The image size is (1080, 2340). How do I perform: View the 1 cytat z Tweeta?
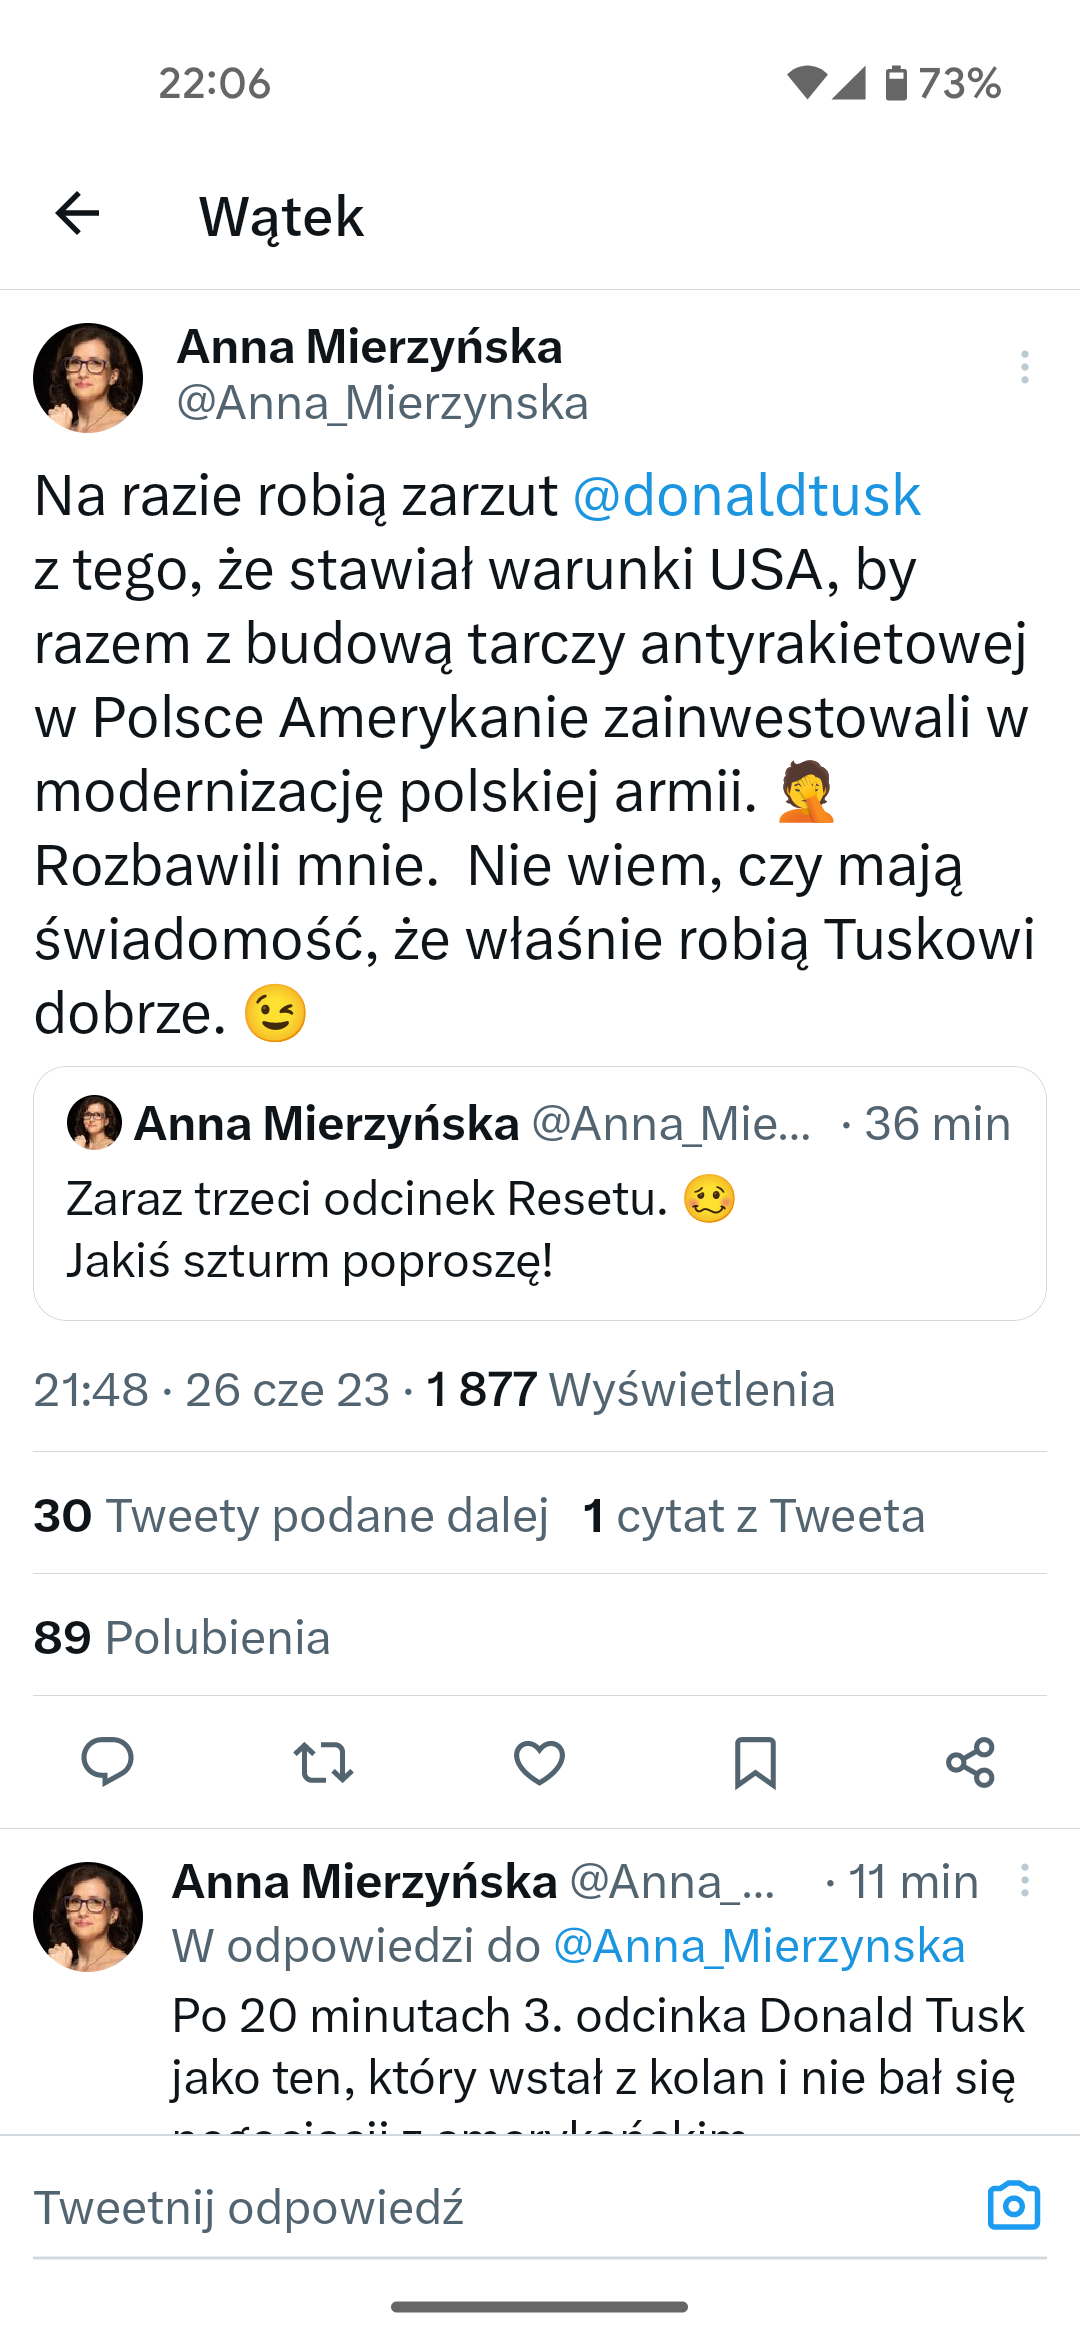tap(754, 1515)
